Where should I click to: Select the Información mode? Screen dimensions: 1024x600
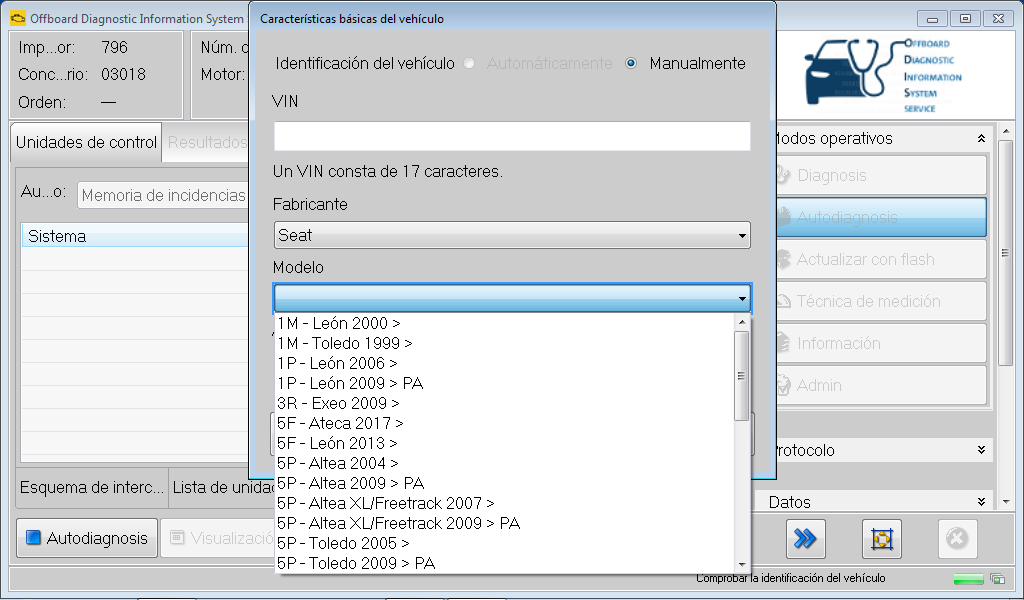(x=881, y=343)
